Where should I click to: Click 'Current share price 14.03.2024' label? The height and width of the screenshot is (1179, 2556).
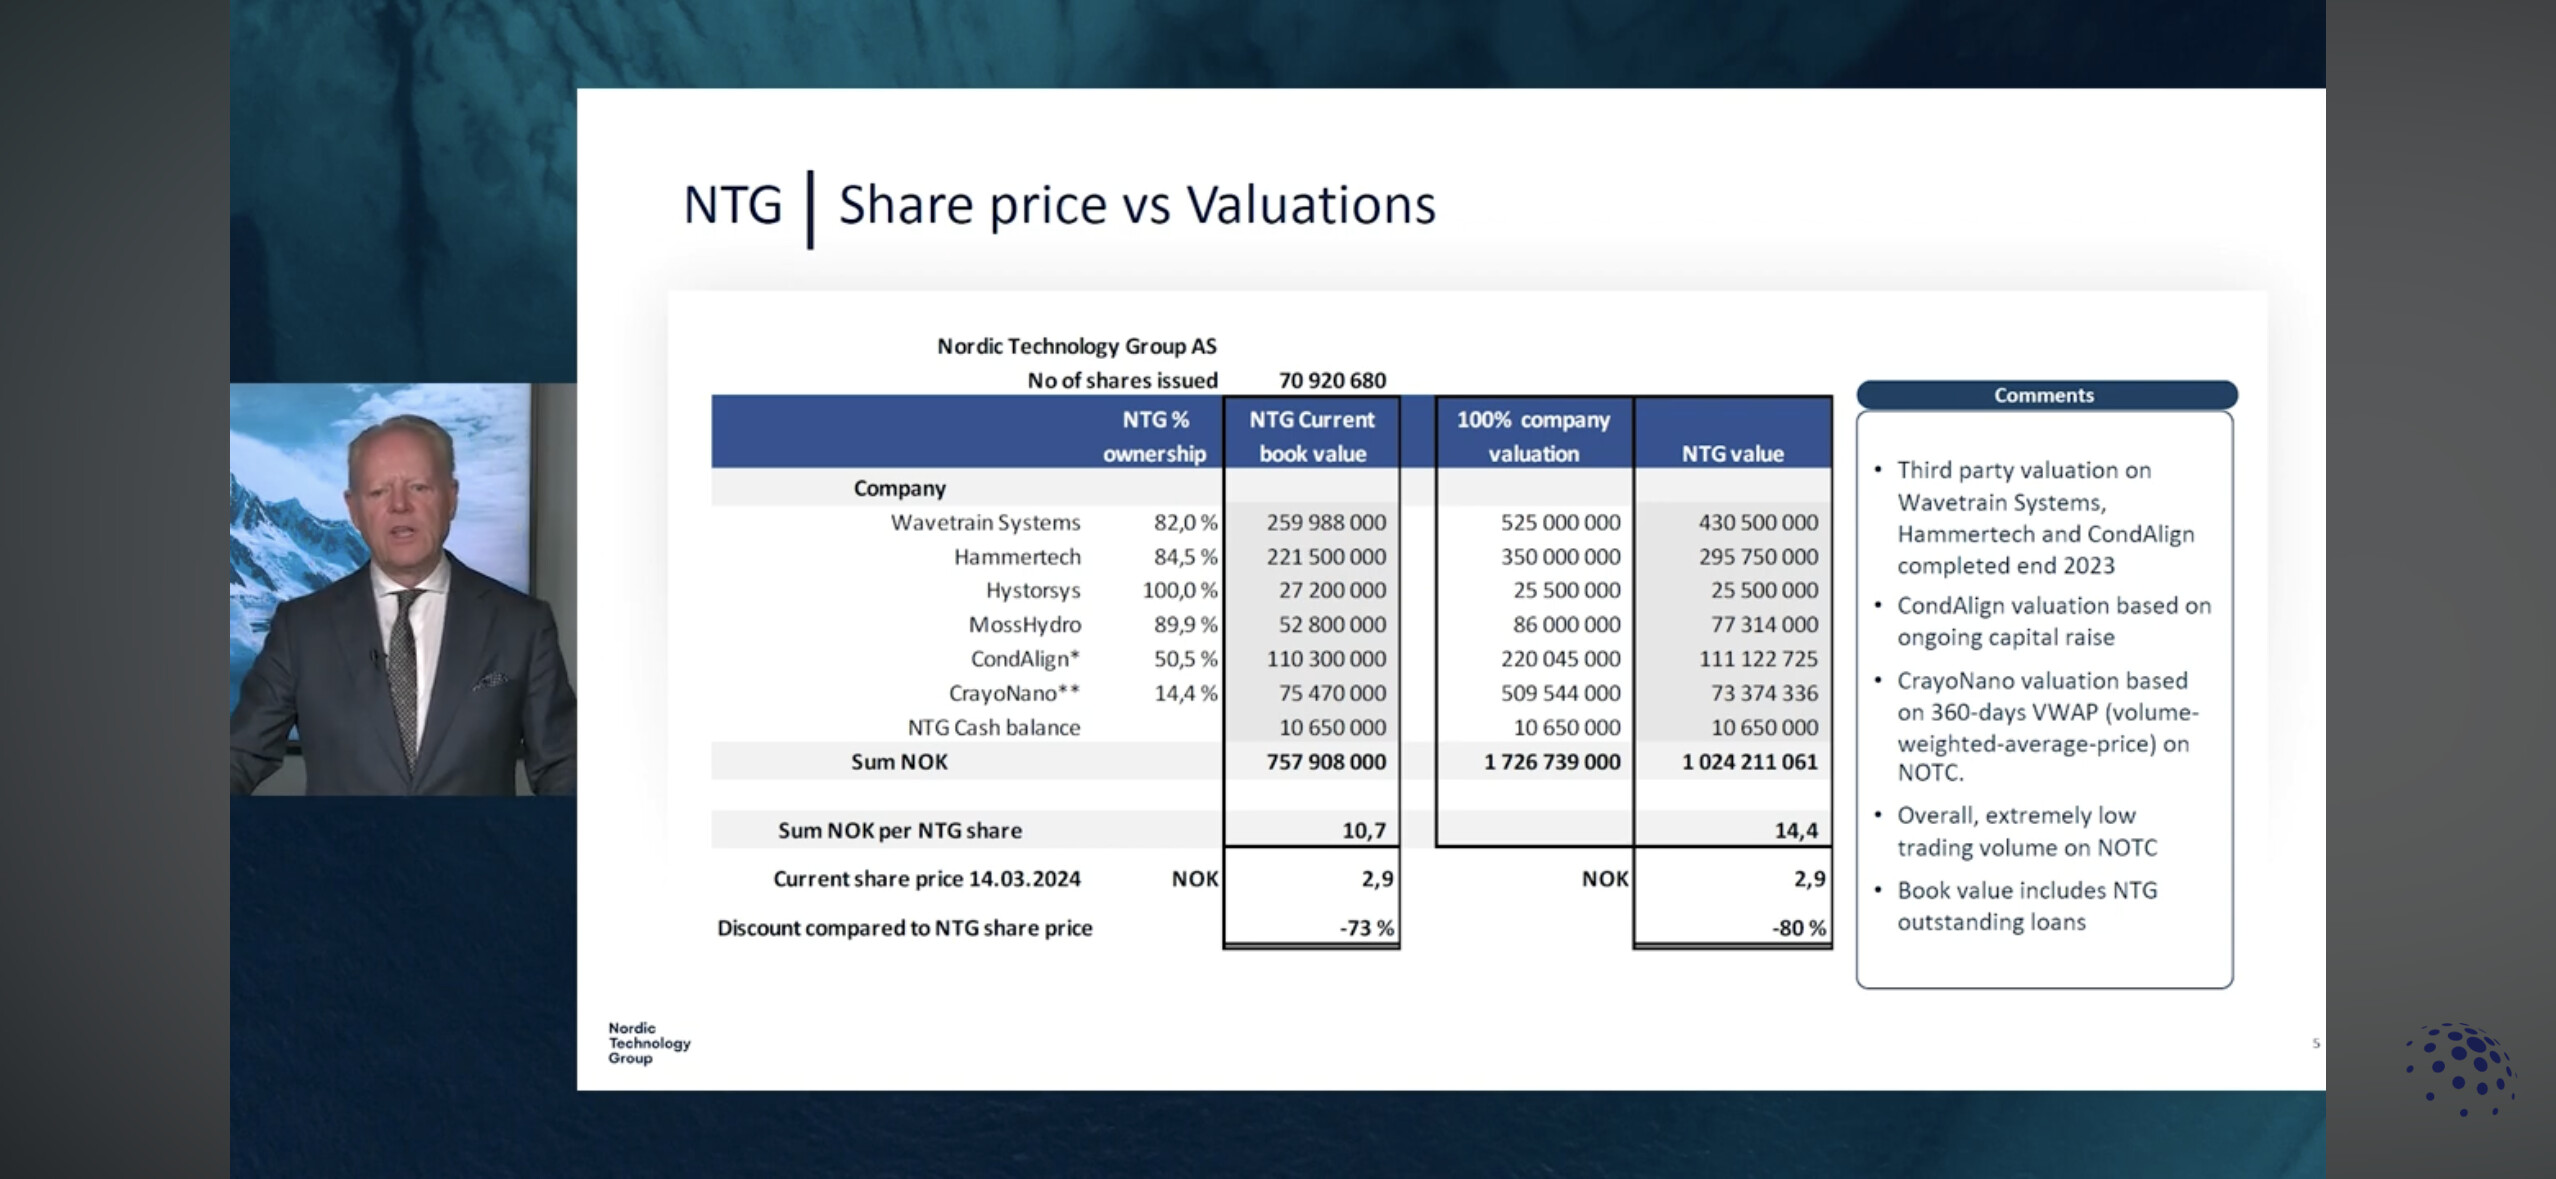927,879
